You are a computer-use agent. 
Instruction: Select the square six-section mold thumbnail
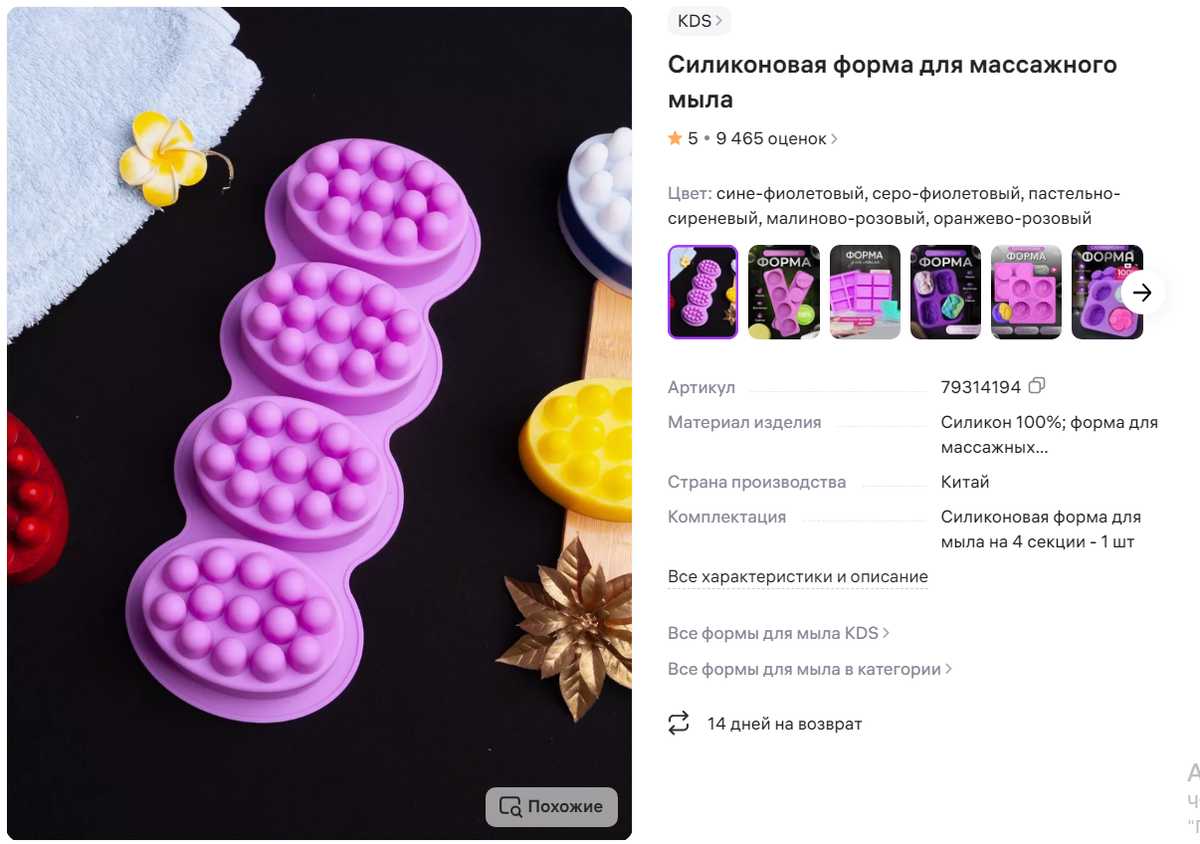pyautogui.click(x=865, y=292)
